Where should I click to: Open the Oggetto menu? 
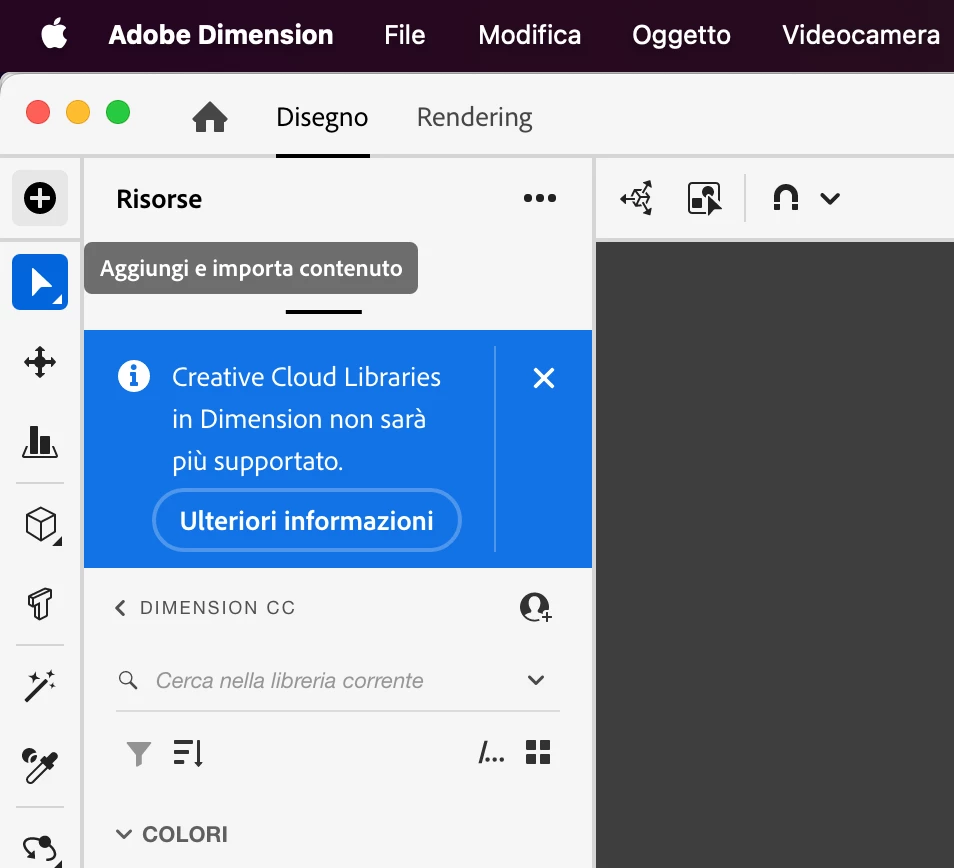click(x=681, y=35)
